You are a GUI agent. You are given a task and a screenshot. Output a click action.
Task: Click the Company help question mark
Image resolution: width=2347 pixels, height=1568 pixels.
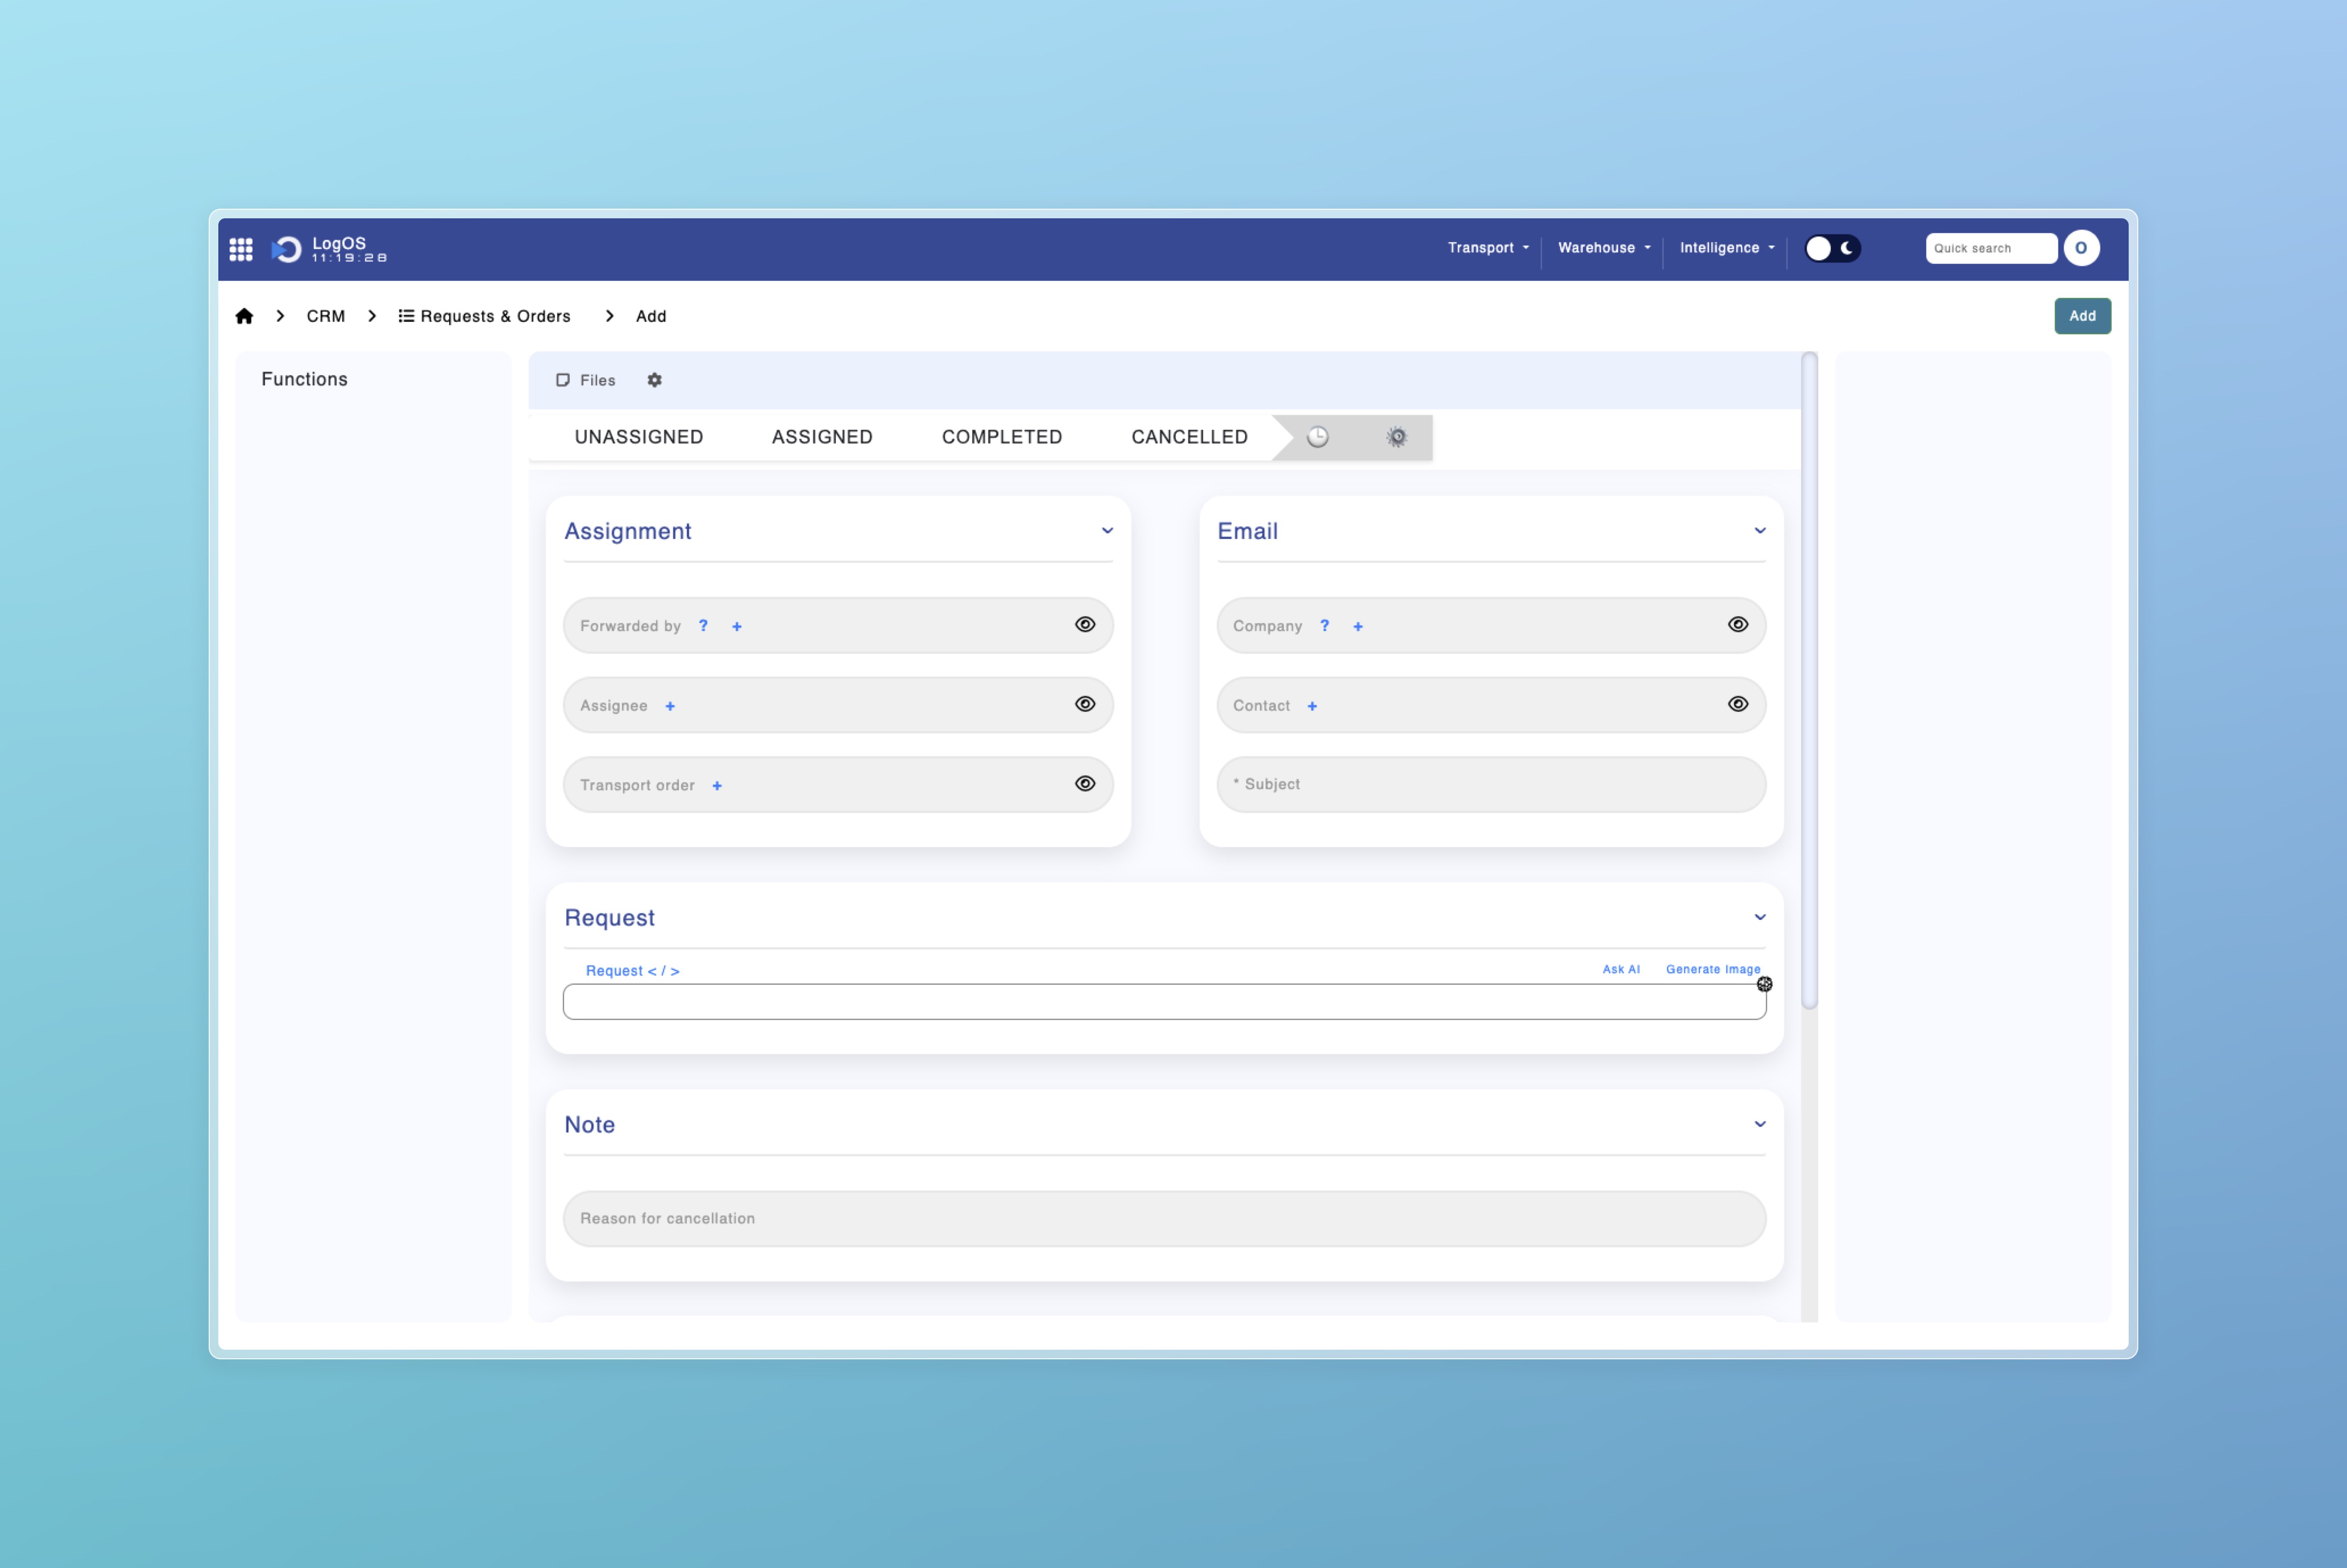[x=1325, y=625]
